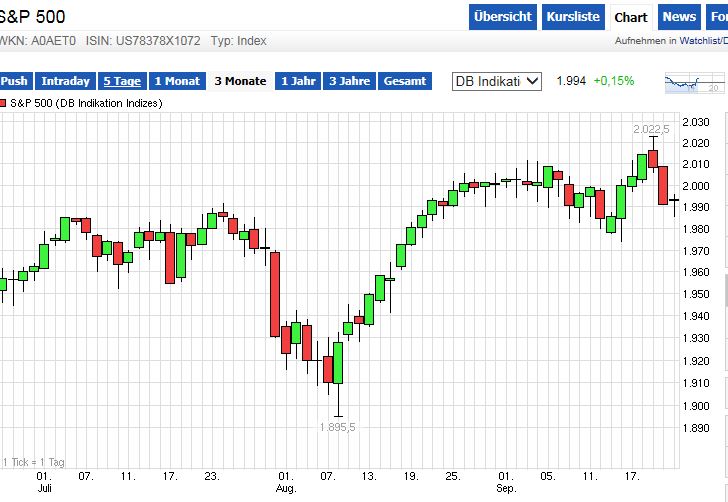This screenshot has height=502, width=728.
Task: Show the 3 Jahre time range
Action: 350,81
